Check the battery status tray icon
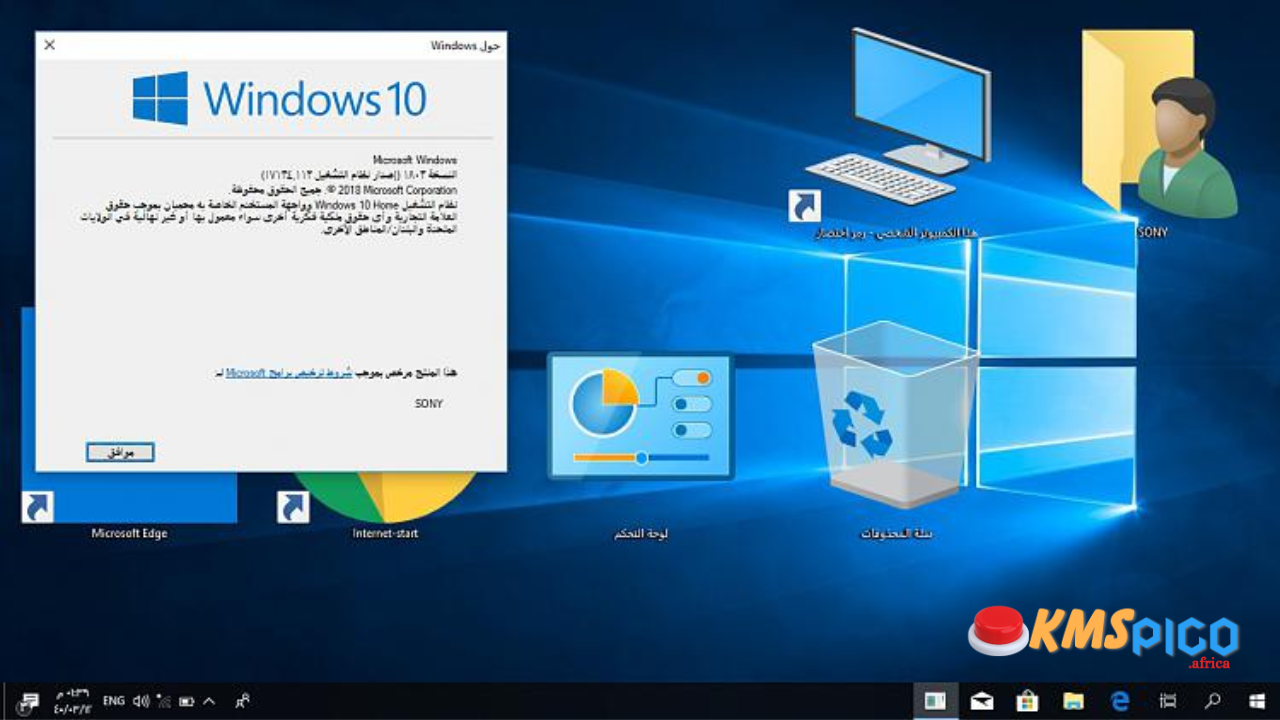The height and width of the screenshot is (720, 1280). (186, 701)
